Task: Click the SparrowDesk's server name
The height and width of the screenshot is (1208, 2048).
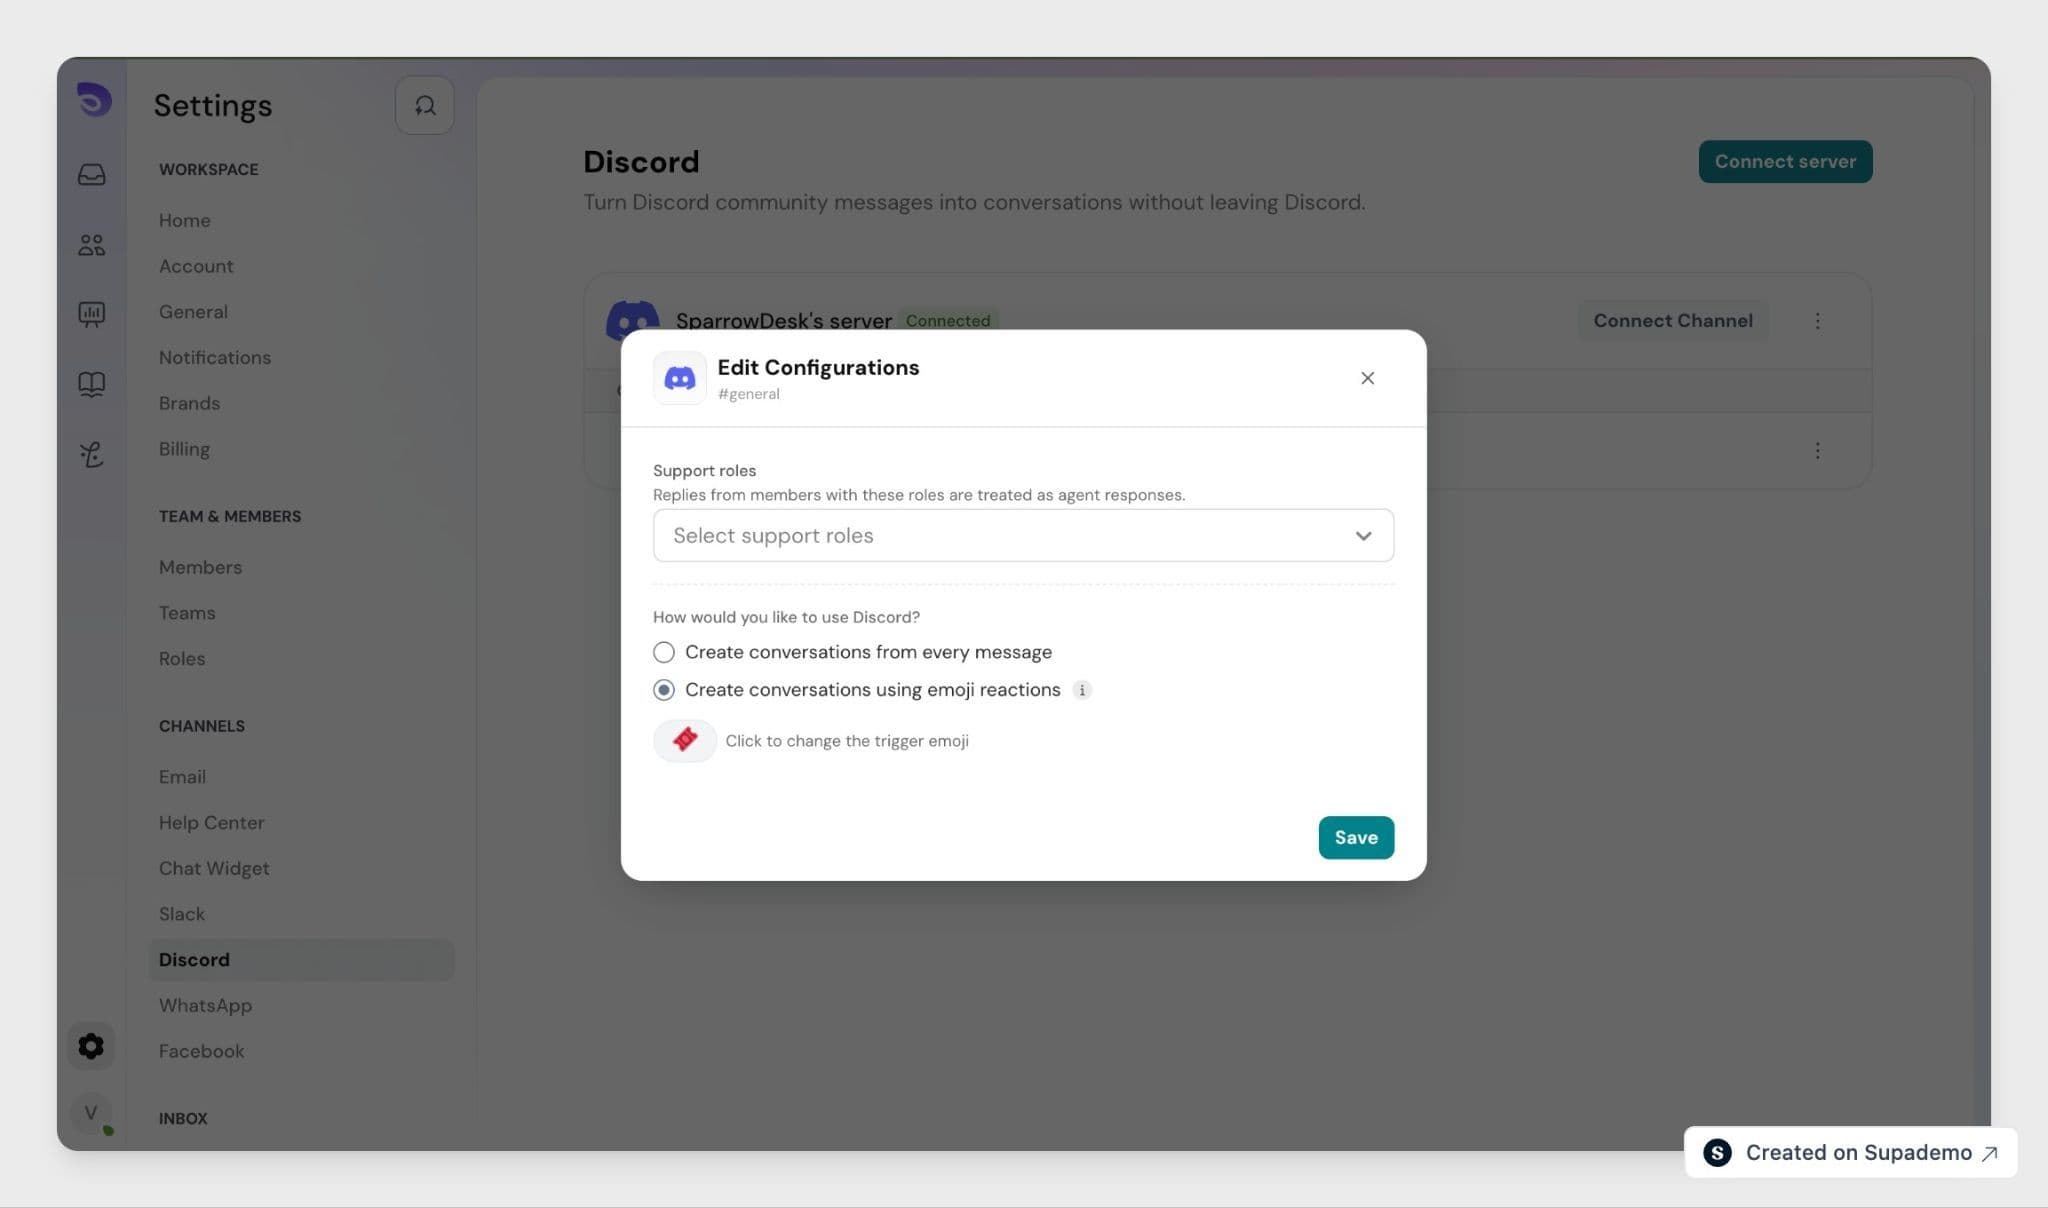Action: [x=784, y=321]
